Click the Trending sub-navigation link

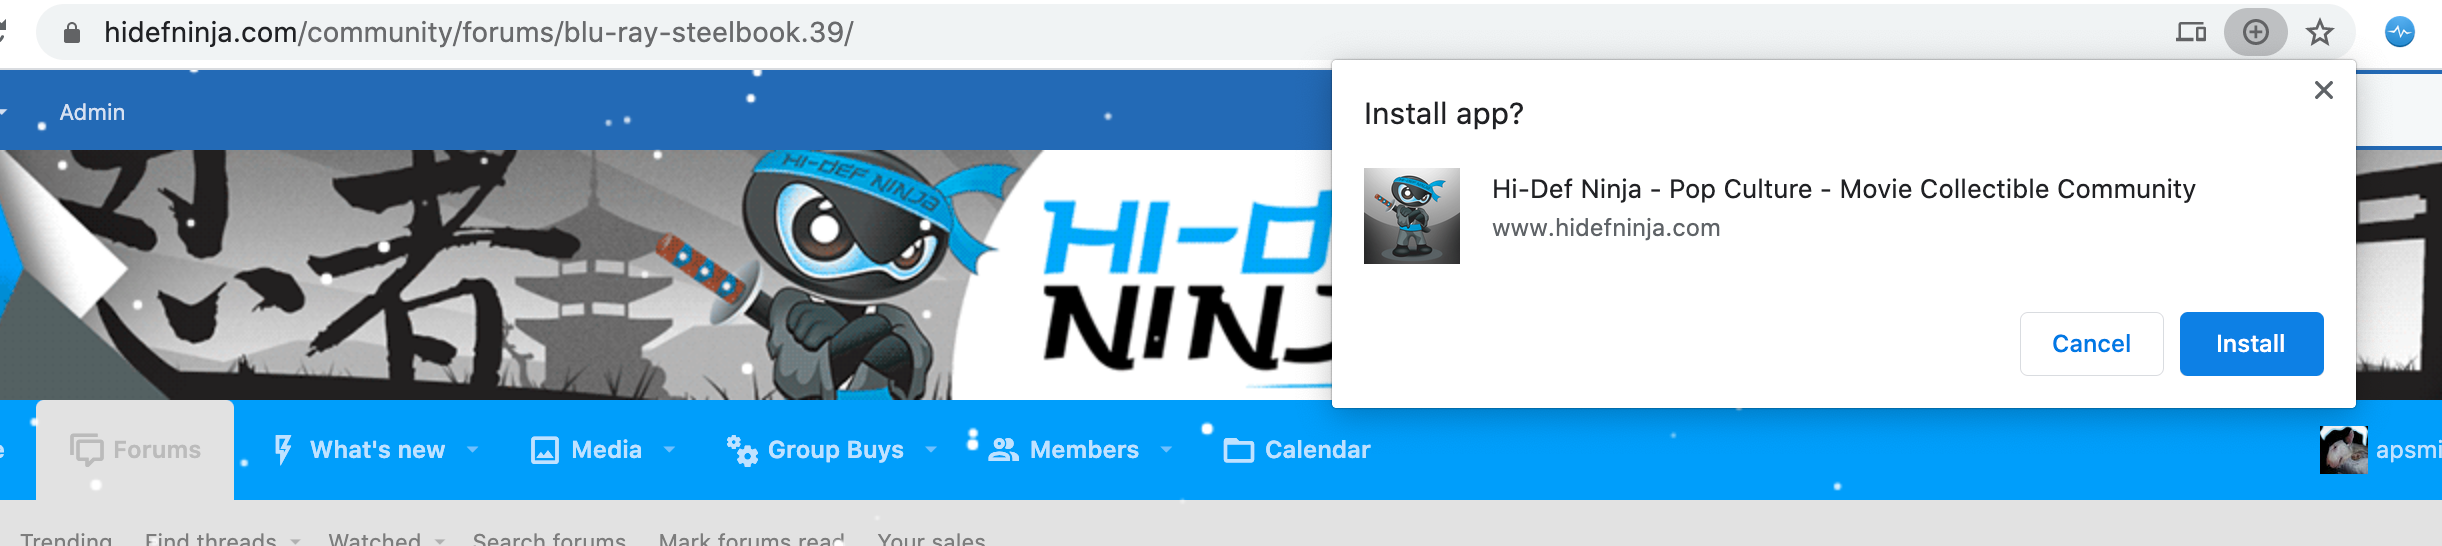point(66,539)
